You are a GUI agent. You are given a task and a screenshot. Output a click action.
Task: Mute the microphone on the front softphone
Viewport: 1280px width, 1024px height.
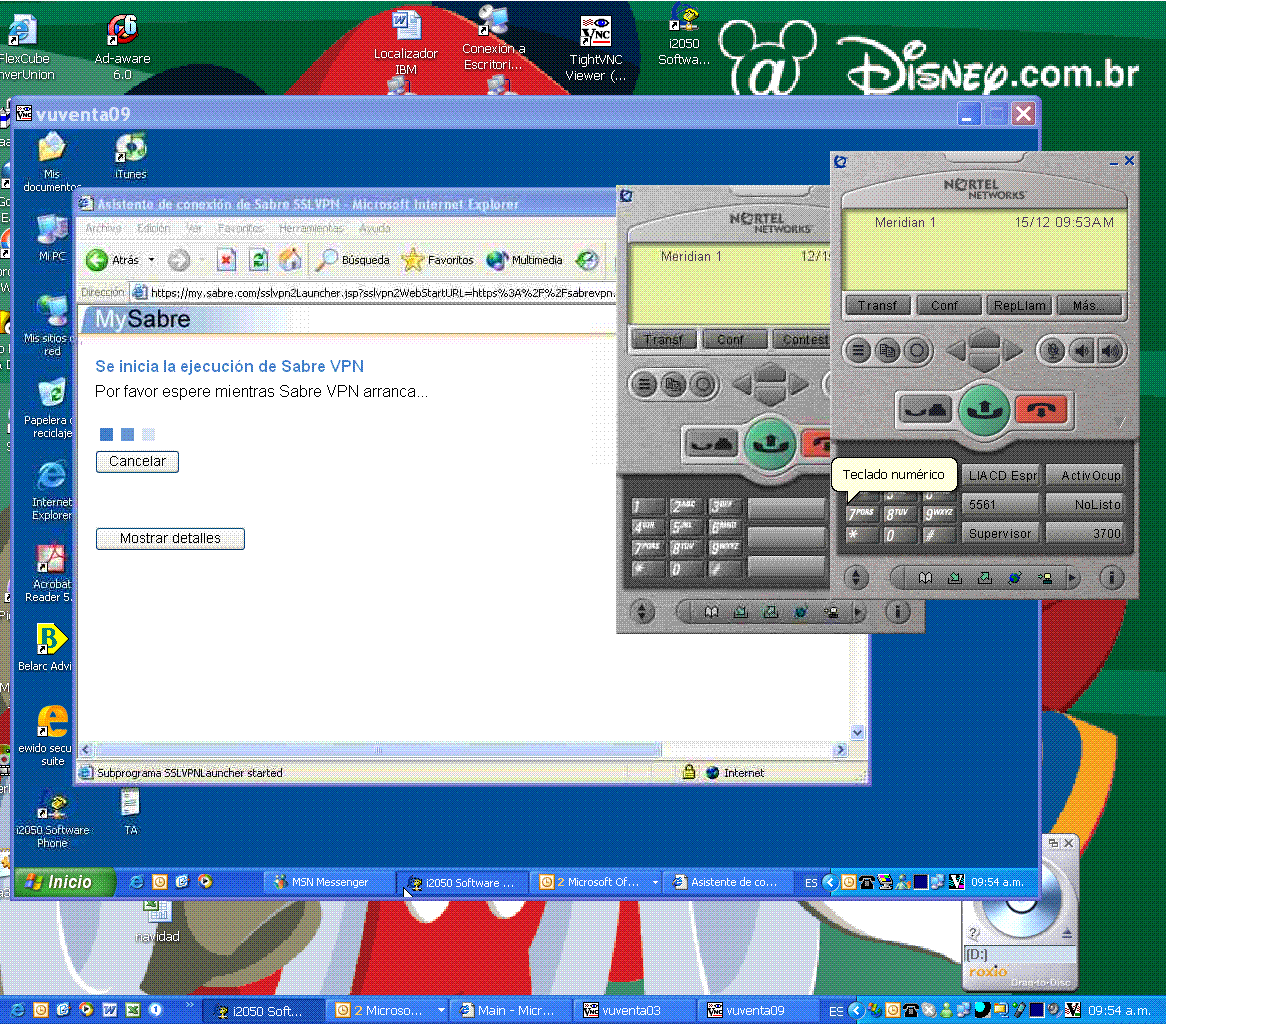[1051, 350]
